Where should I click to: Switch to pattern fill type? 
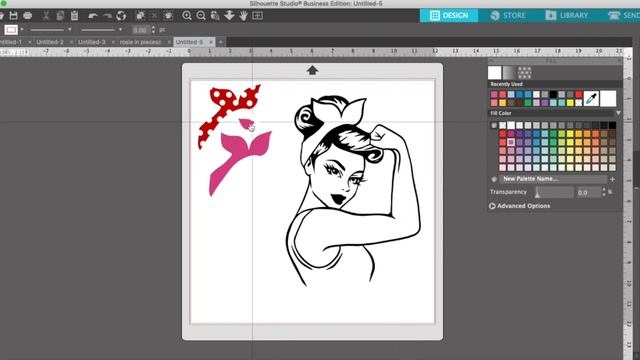(x=524, y=73)
